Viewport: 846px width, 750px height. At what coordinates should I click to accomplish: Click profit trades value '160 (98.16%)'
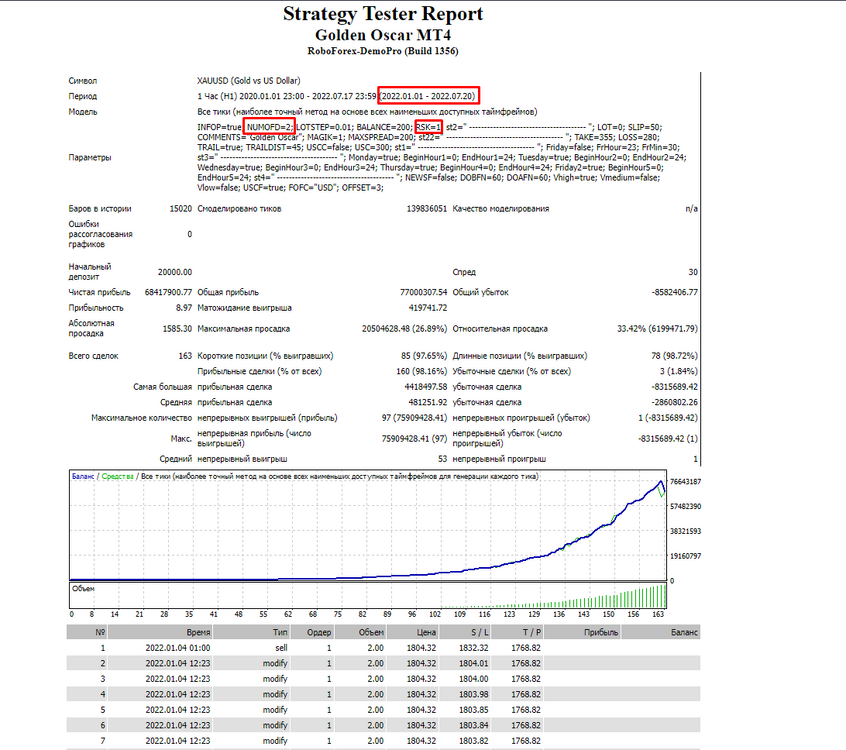tap(422, 371)
